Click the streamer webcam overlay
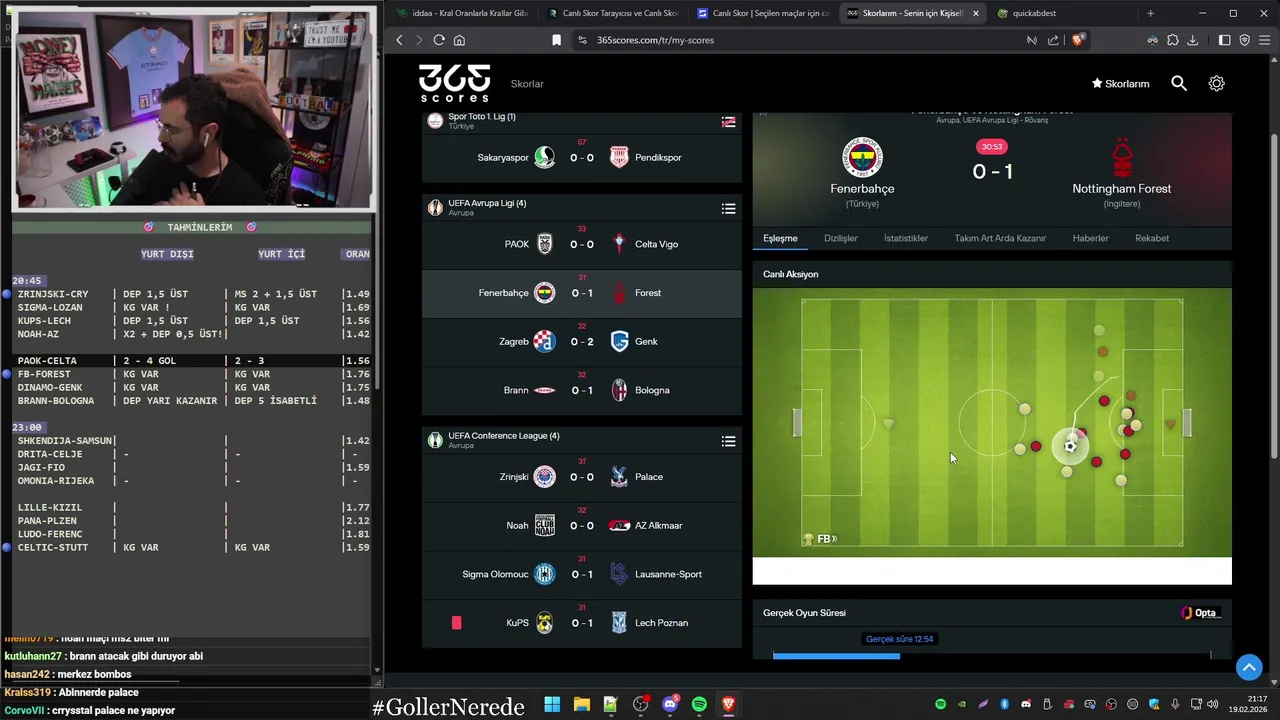 coord(193,108)
